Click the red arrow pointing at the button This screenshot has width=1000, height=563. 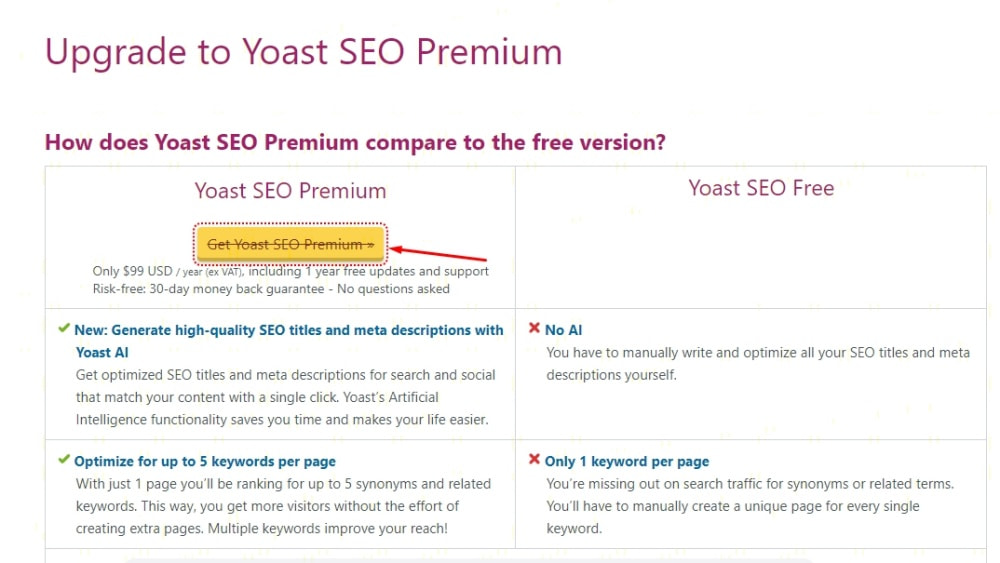438,254
